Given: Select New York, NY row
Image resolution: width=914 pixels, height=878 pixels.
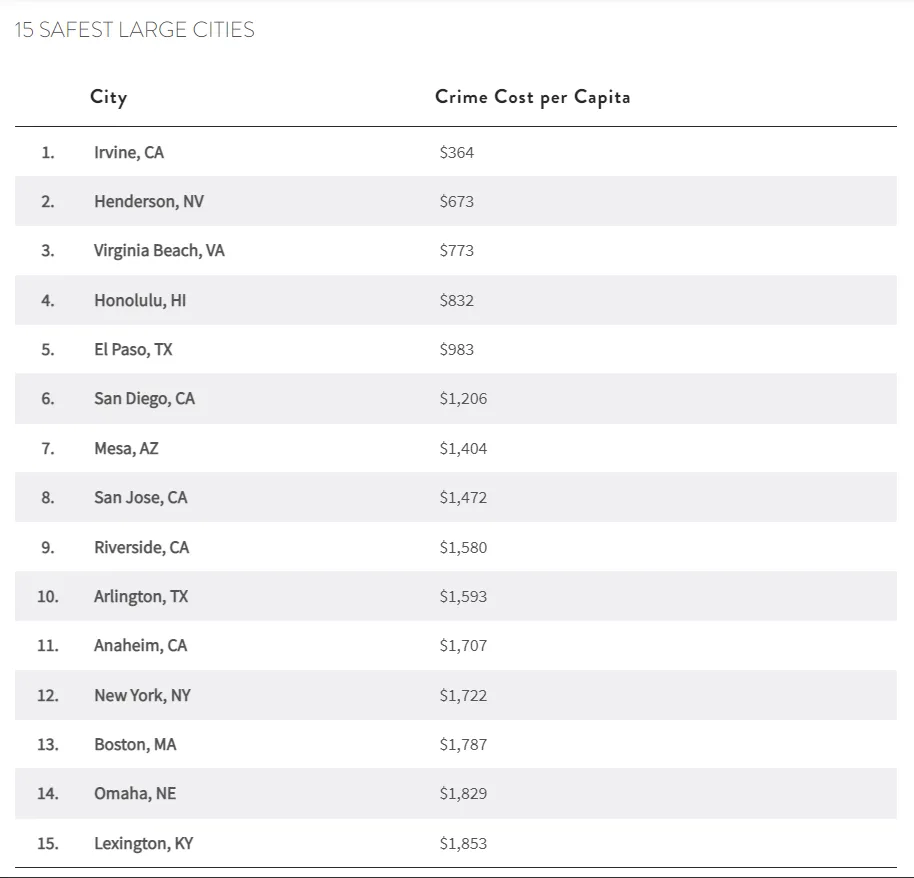Looking at the screenshot, I should click(x=142, y=696).
